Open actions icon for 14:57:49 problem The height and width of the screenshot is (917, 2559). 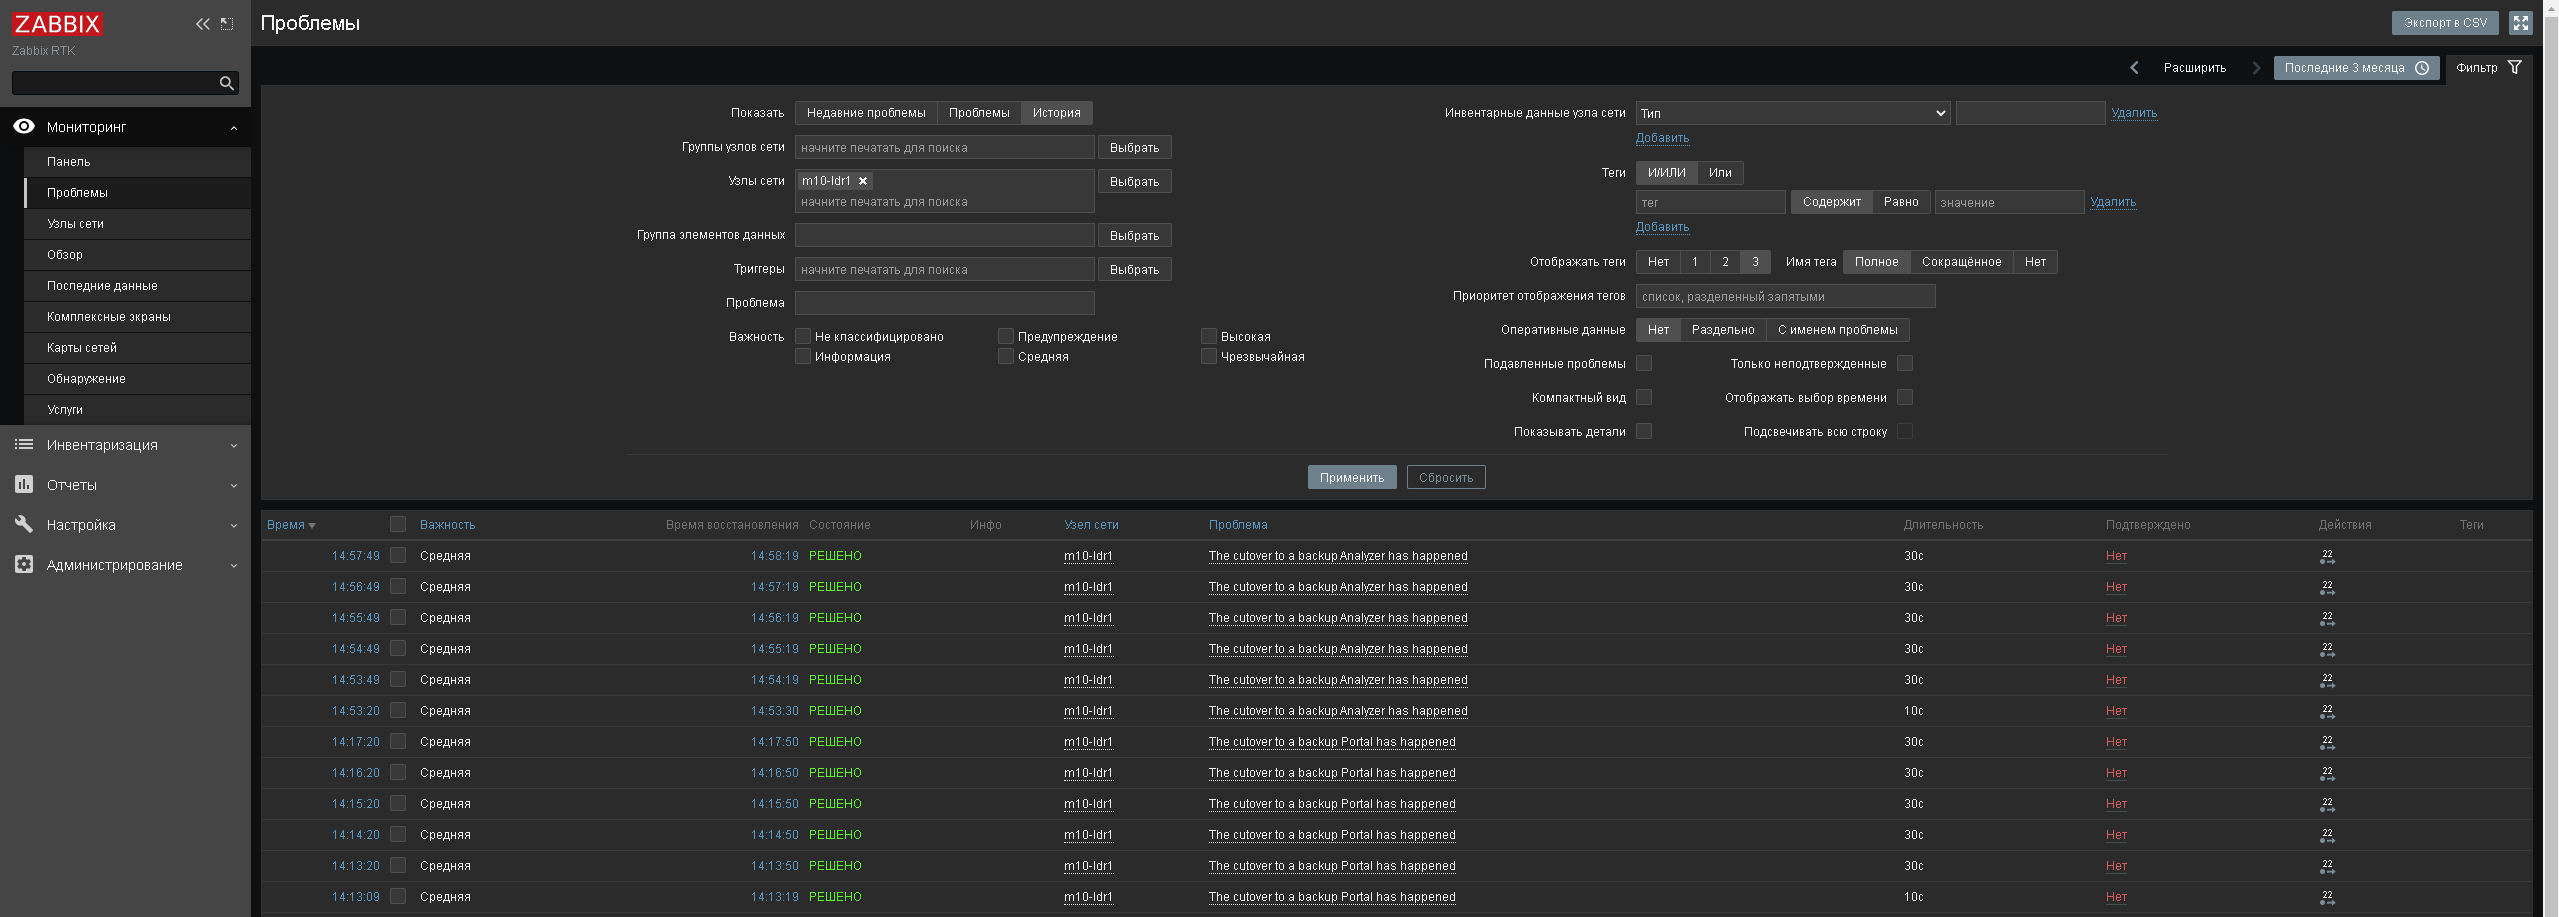[x=2327, y=556]
